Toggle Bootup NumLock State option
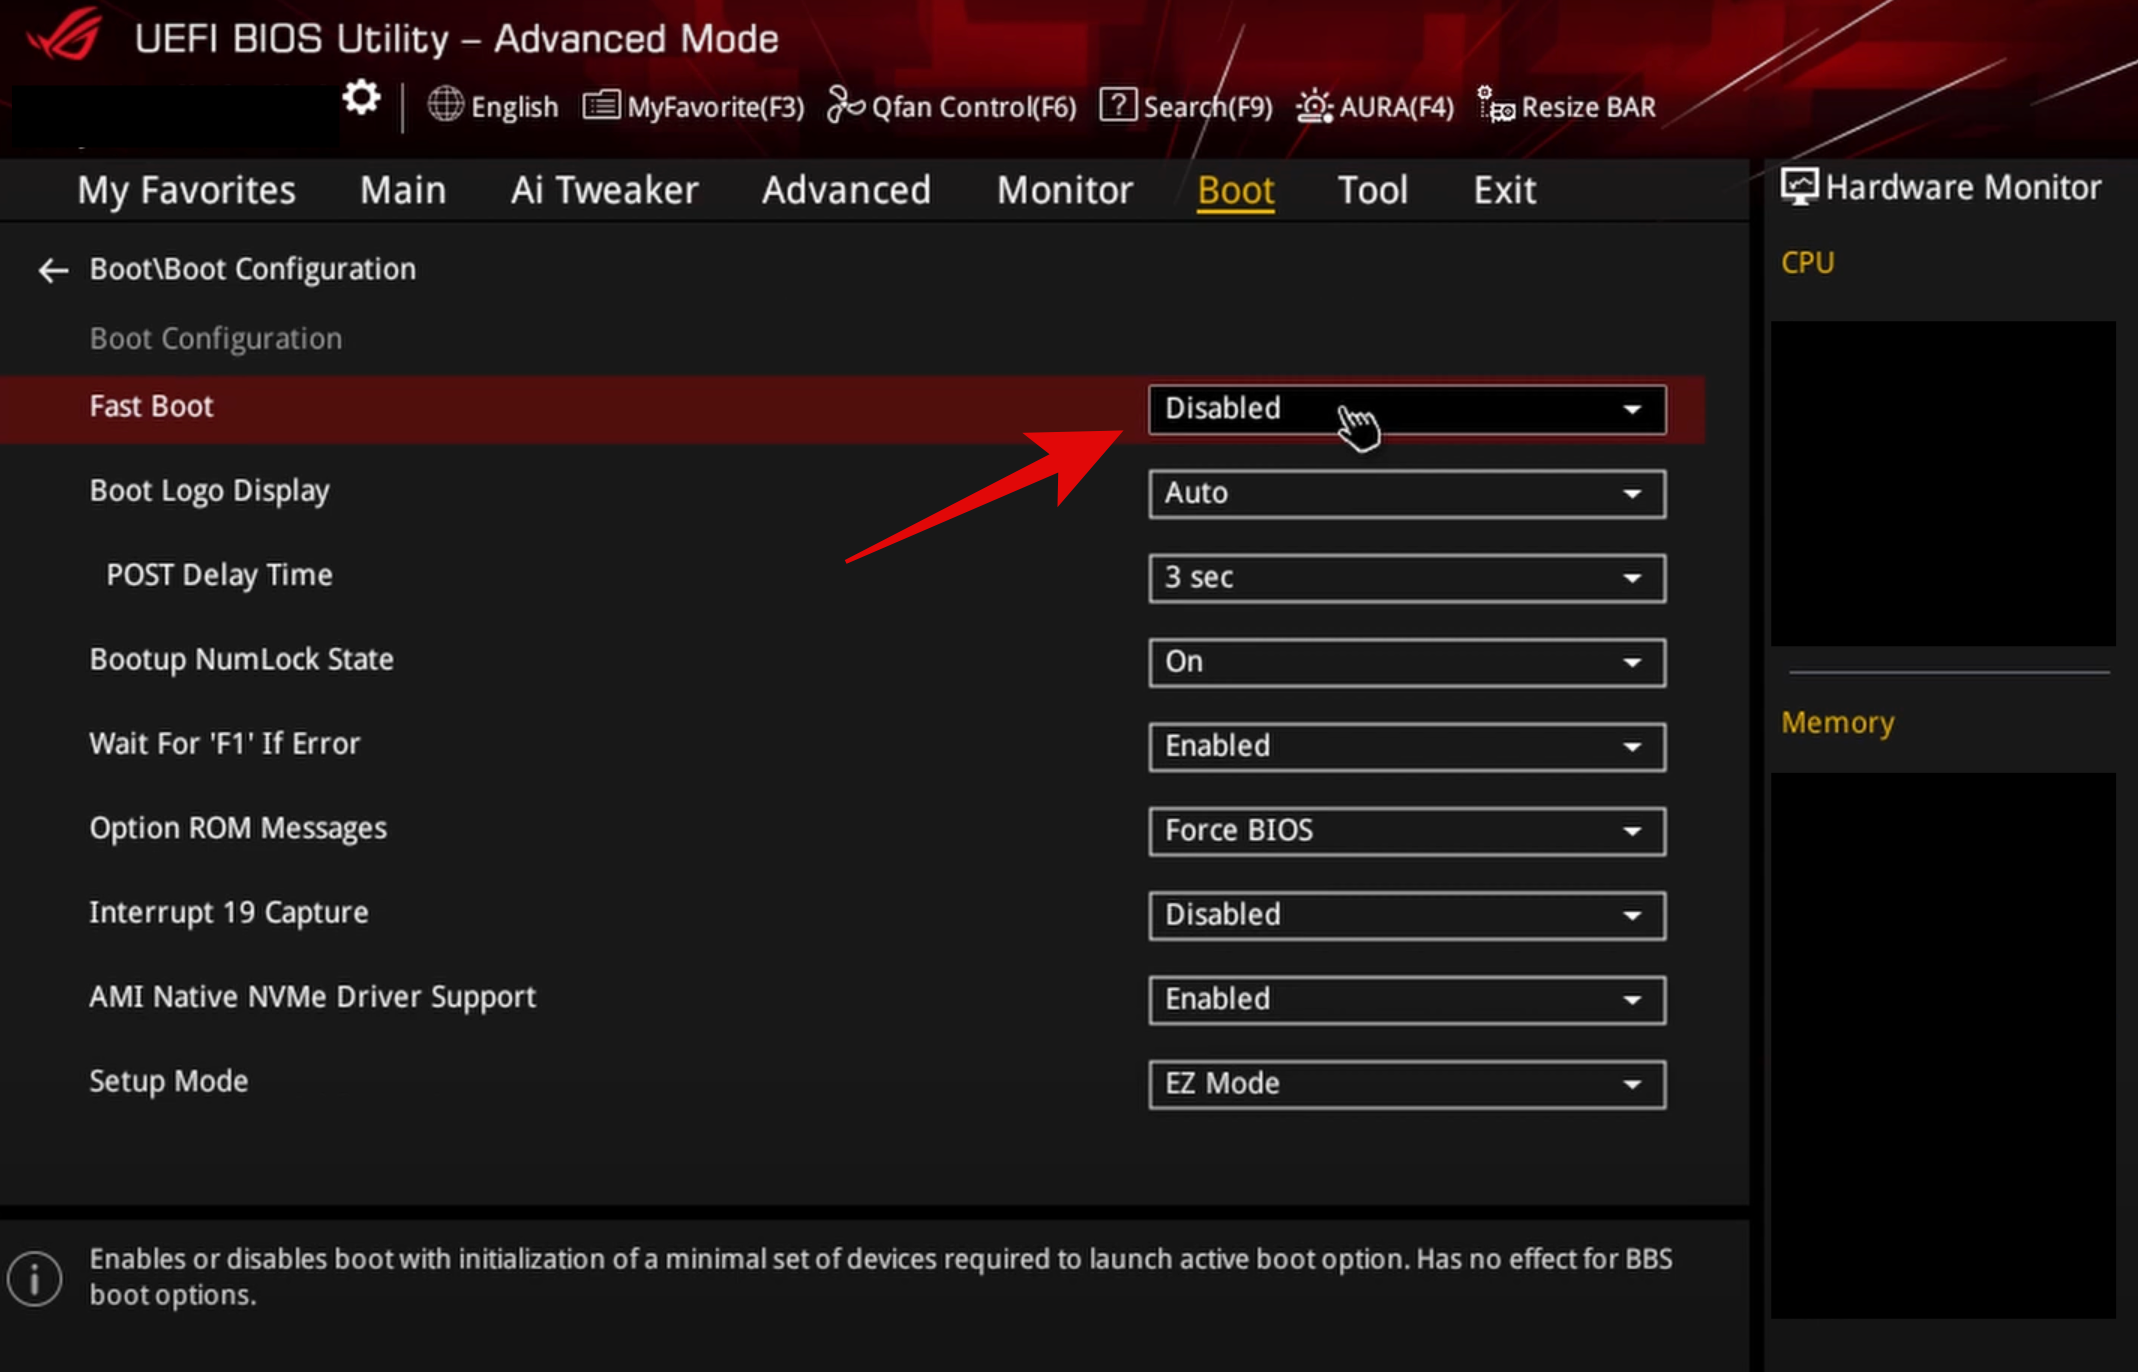The image size is (2138, 1372). pos(1405,662)
